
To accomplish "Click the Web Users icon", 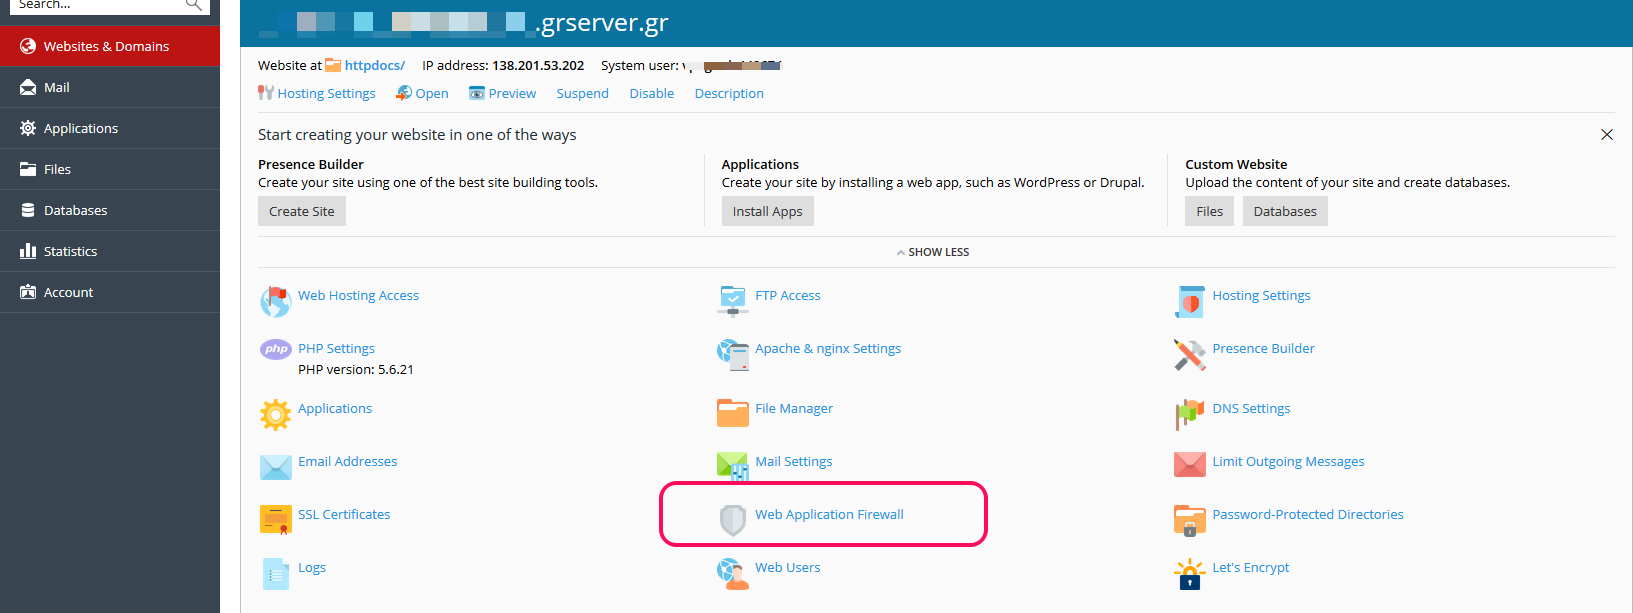I will 733,573.
